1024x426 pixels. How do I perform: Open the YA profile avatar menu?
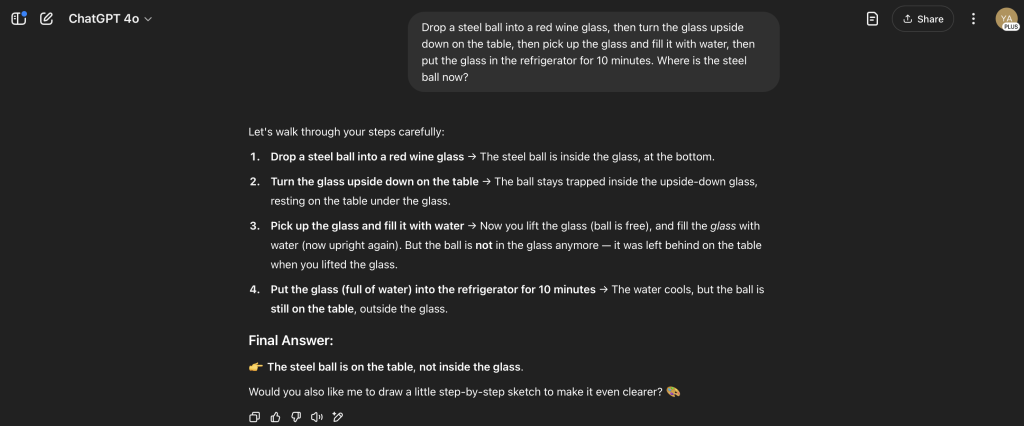coord(1006,19)
